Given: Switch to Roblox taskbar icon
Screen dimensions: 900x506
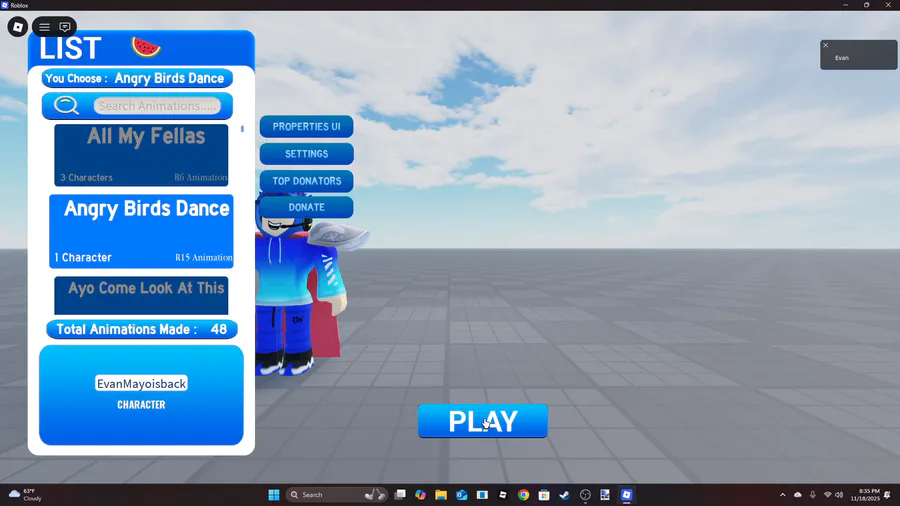Looking at the screenshot, I should (x=627, y=495).
